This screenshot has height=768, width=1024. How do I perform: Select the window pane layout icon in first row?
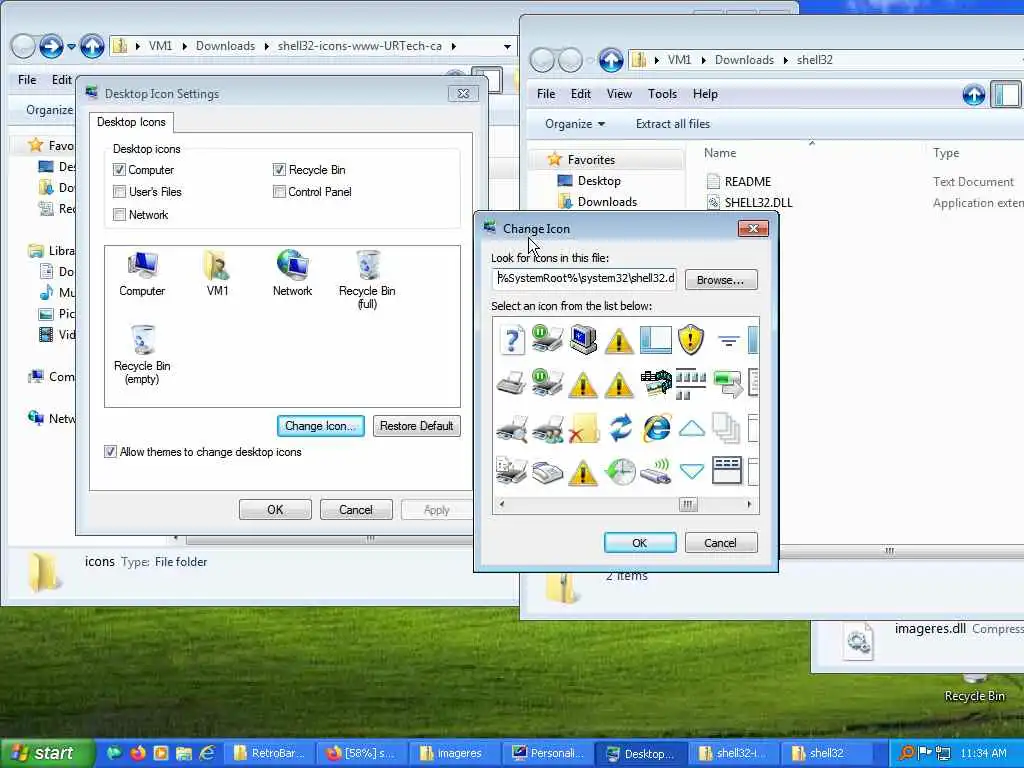(x=656, y=340)
